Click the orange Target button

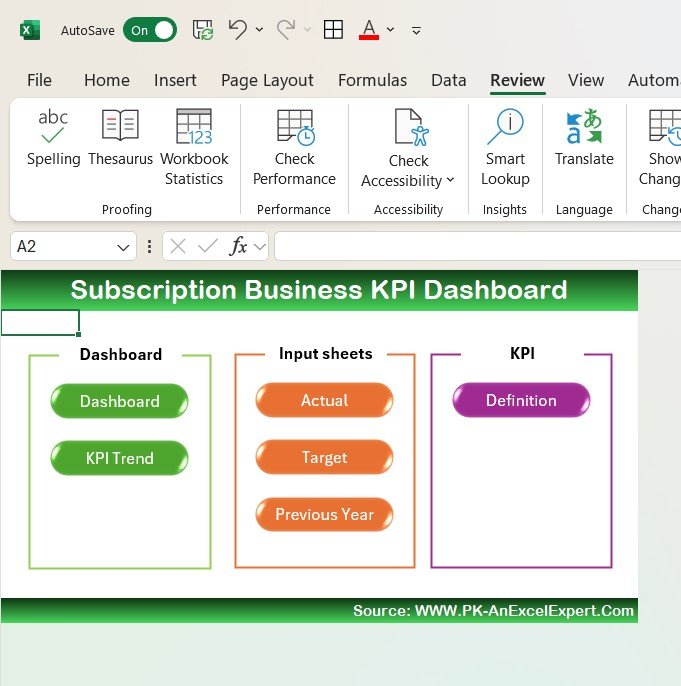coord(325,457)
